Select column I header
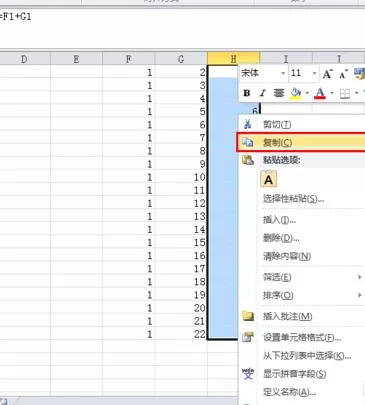 coord(286,59)
